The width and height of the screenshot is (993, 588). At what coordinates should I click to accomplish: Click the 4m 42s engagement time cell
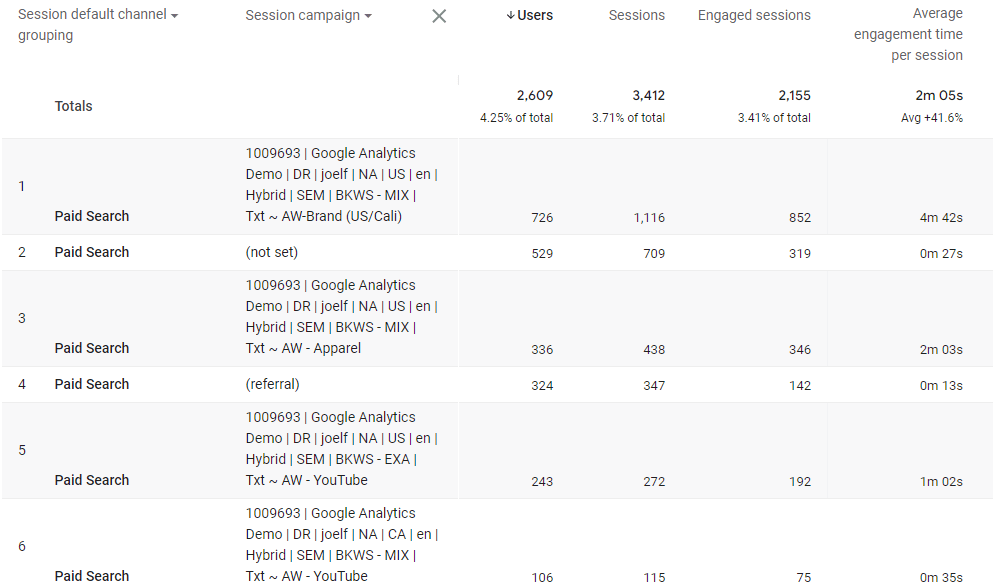(x=941, y=217)
